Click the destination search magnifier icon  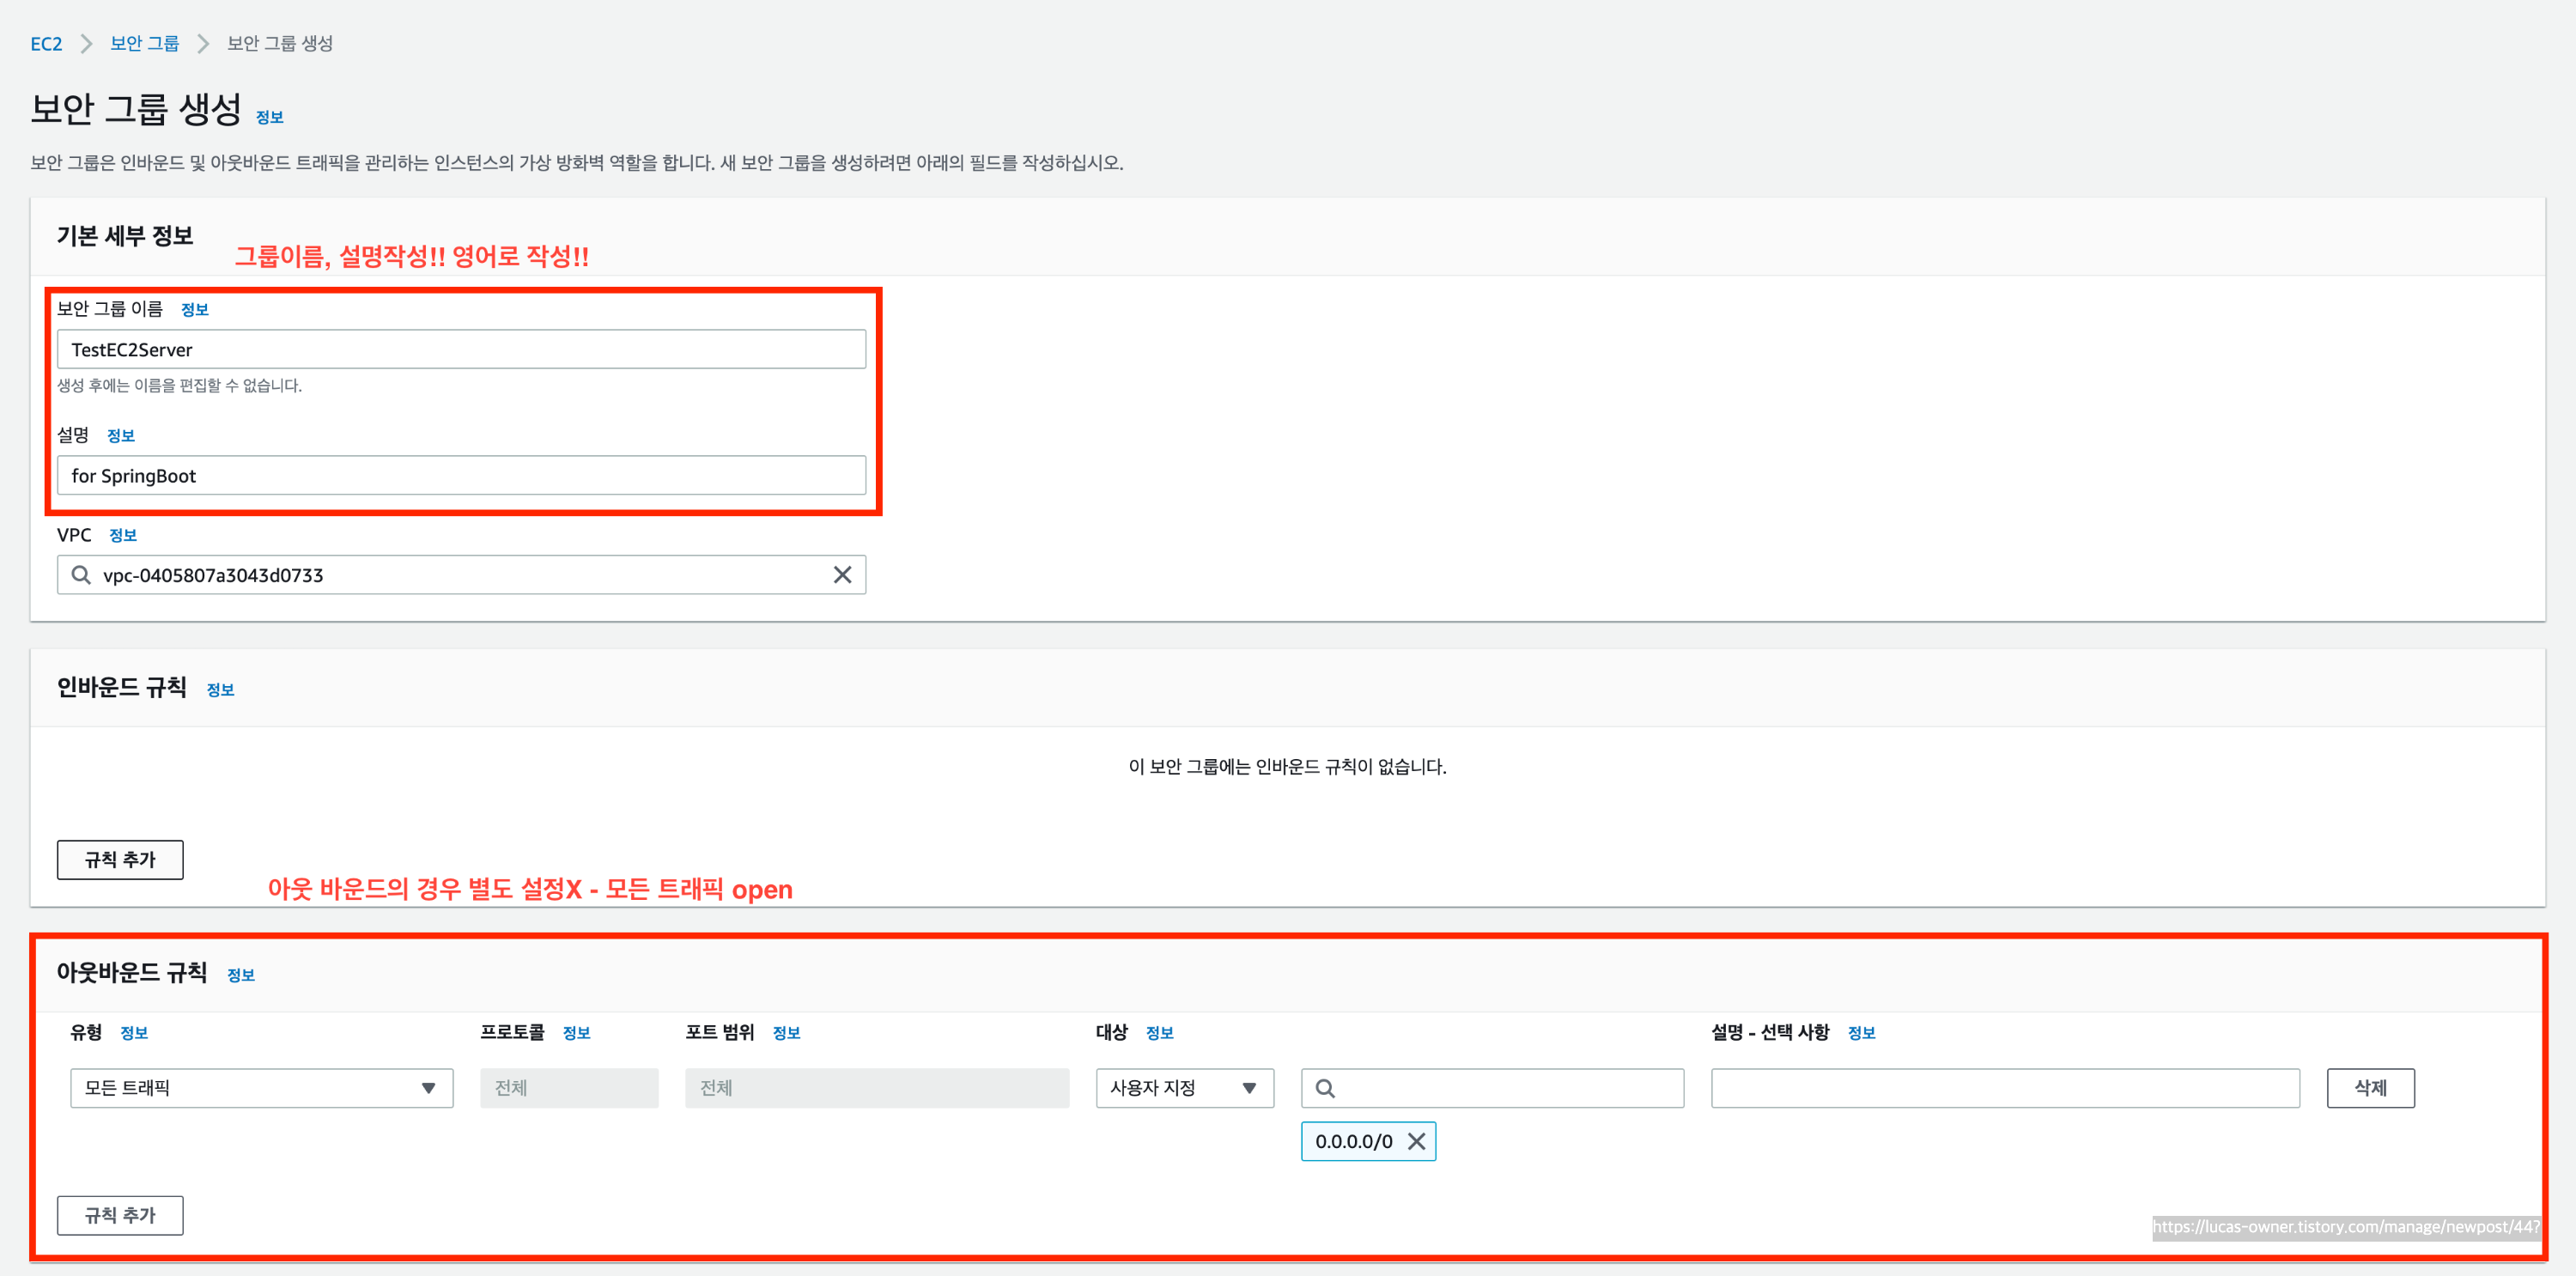[1325, 1088]
